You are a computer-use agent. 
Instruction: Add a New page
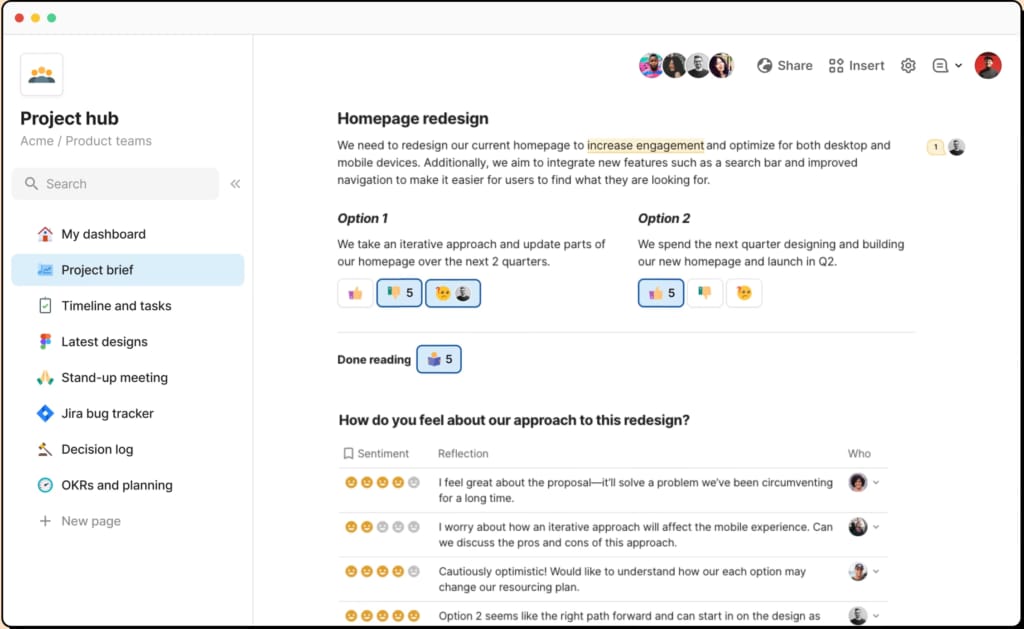(90, 521)
